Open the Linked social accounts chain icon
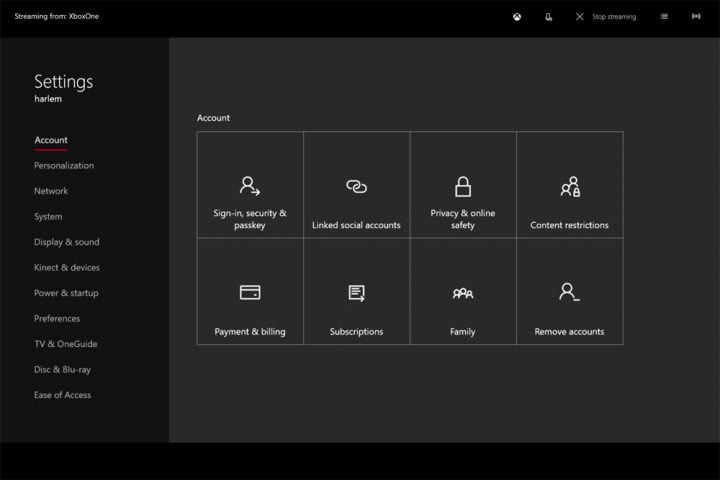The height and width of the screenshot is (480, 720). [356, 186]
